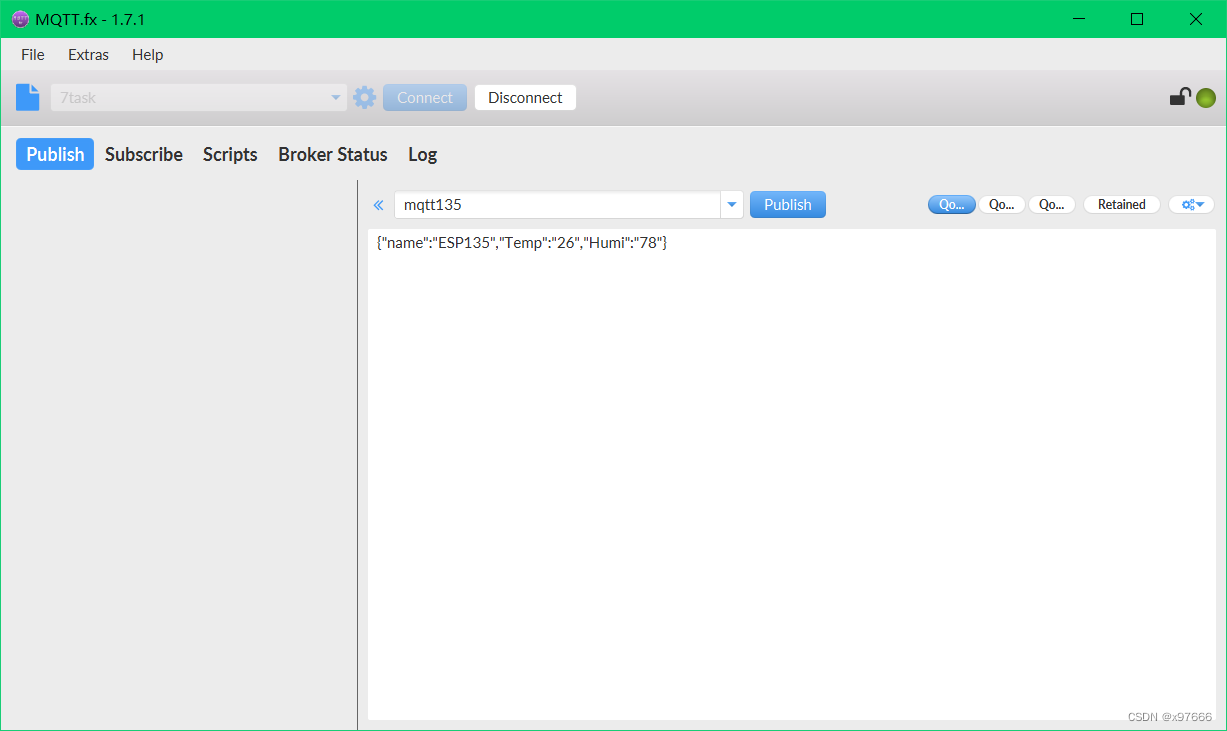This screenshot has height=731, width=1227.
Task: Click the JSON message payload text
Action: tap(522, 243)
